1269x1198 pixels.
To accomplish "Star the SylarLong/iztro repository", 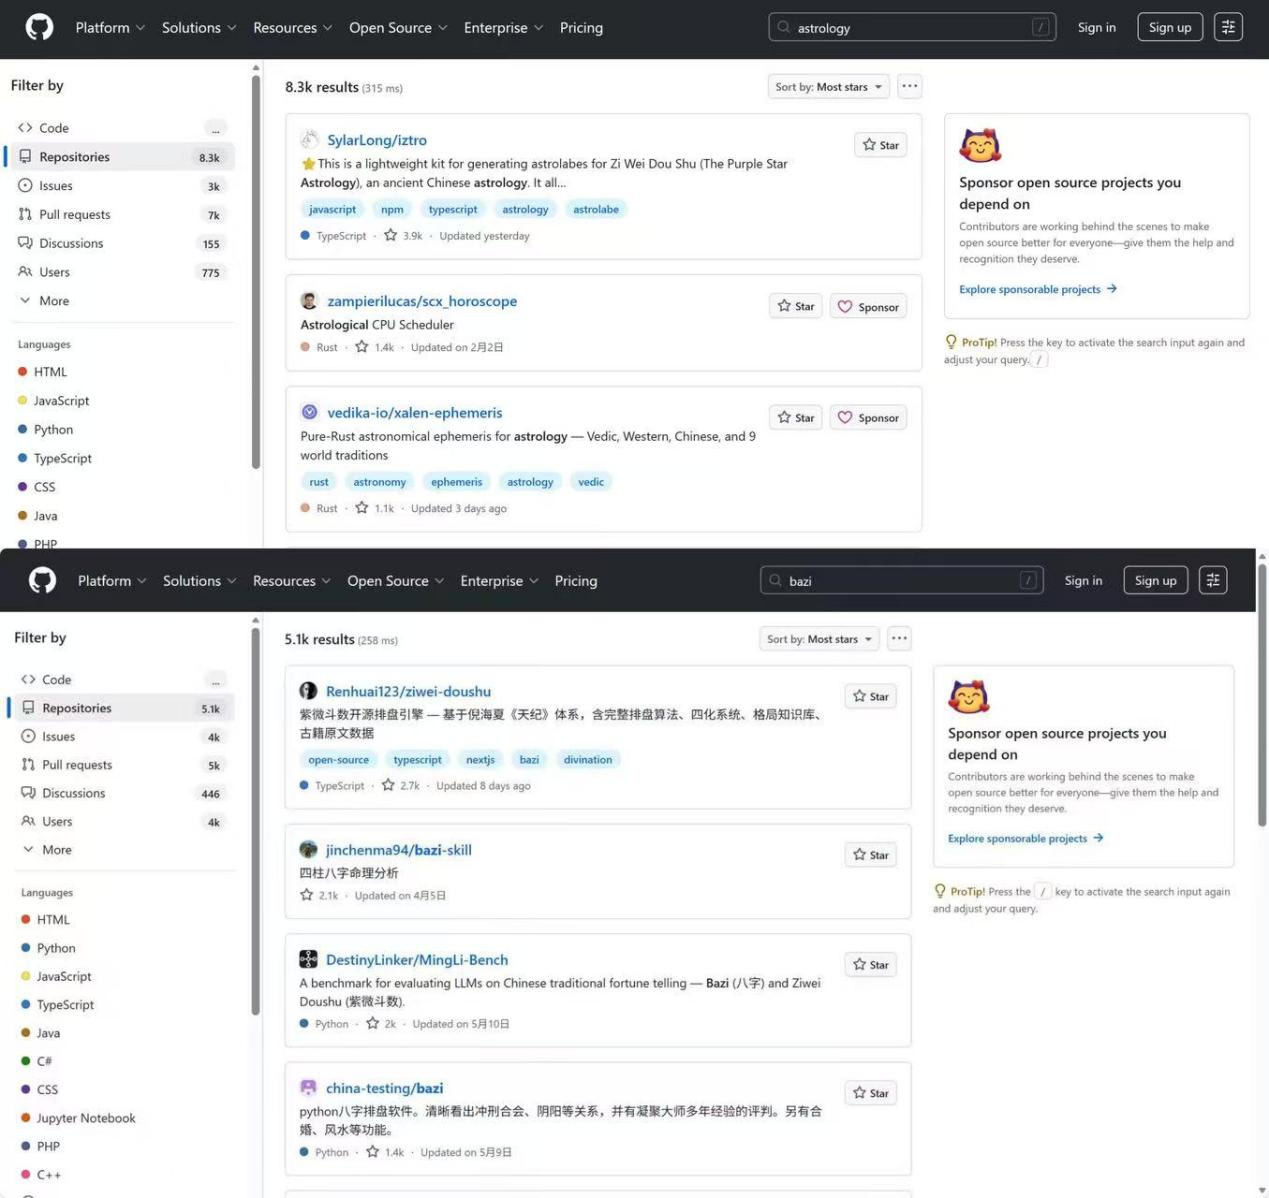I will (881, 145).
